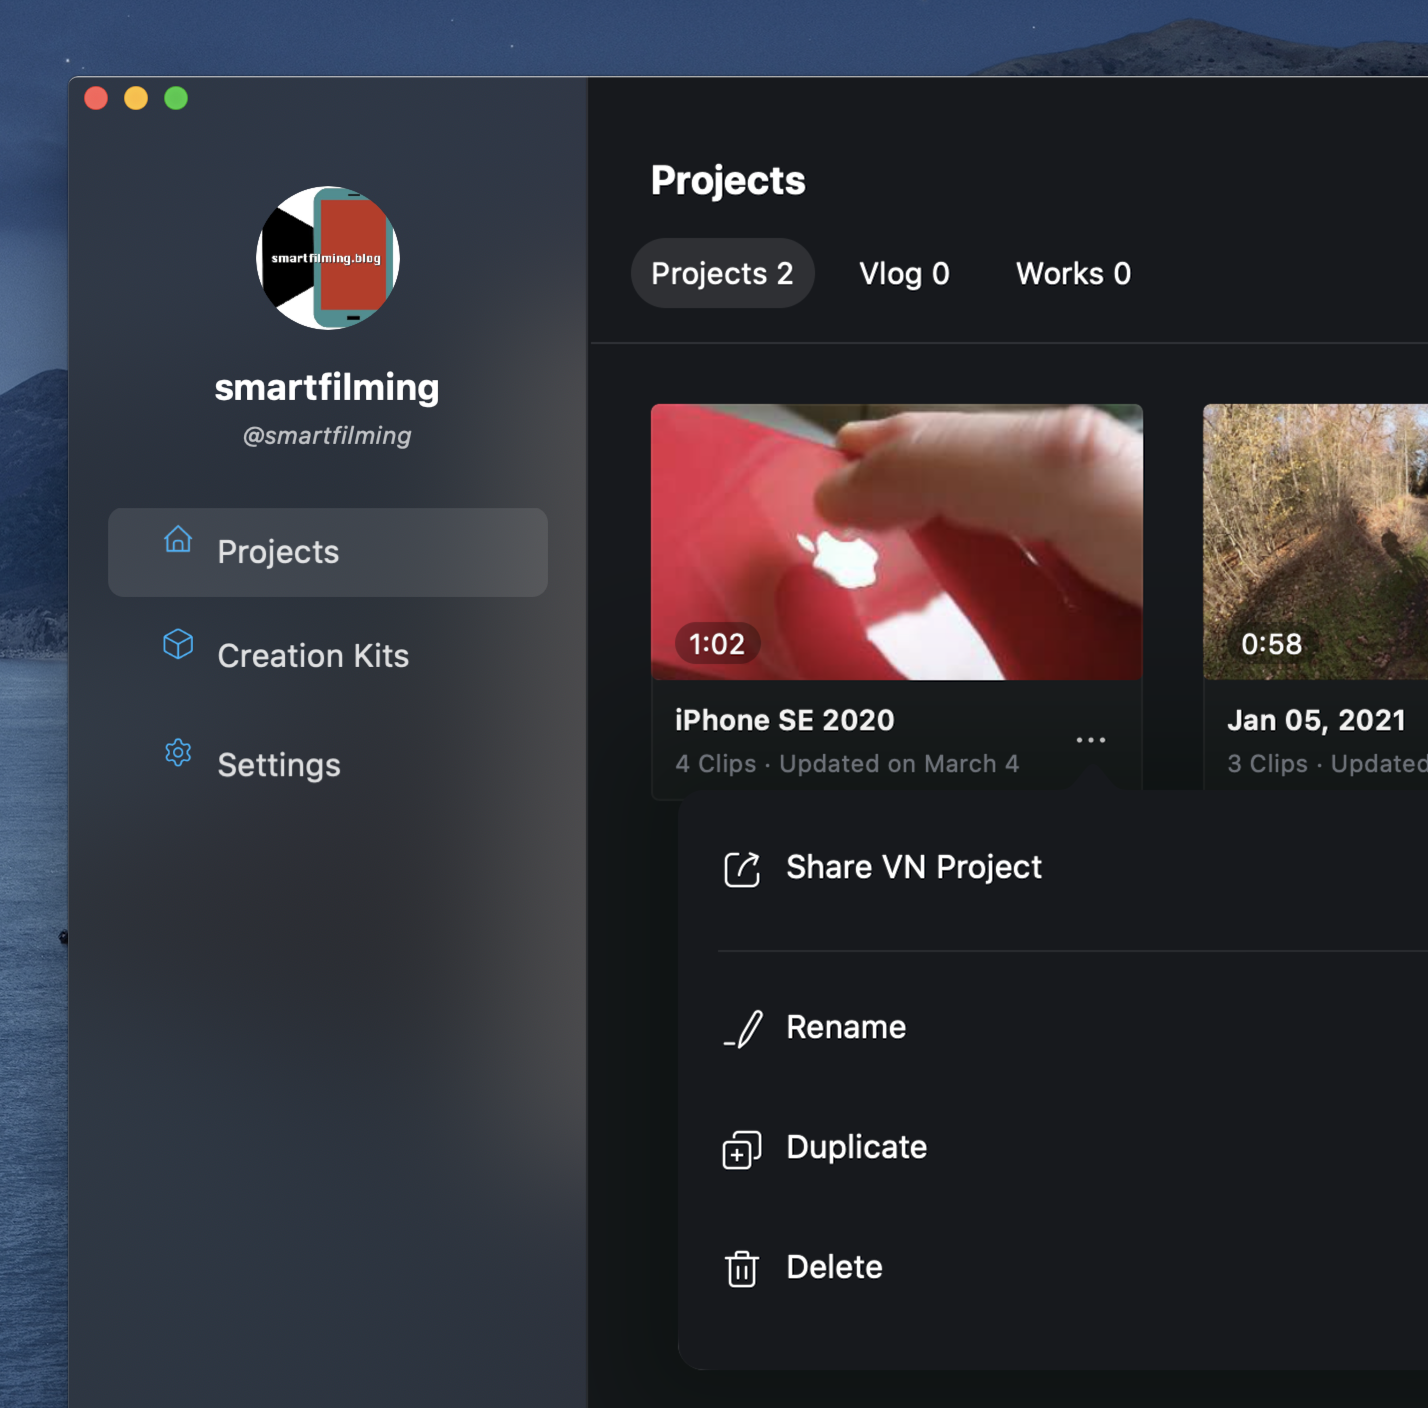Go to Creation Kits in sidebar
Screen dimensions: 1428x1408
coord(313,656)
